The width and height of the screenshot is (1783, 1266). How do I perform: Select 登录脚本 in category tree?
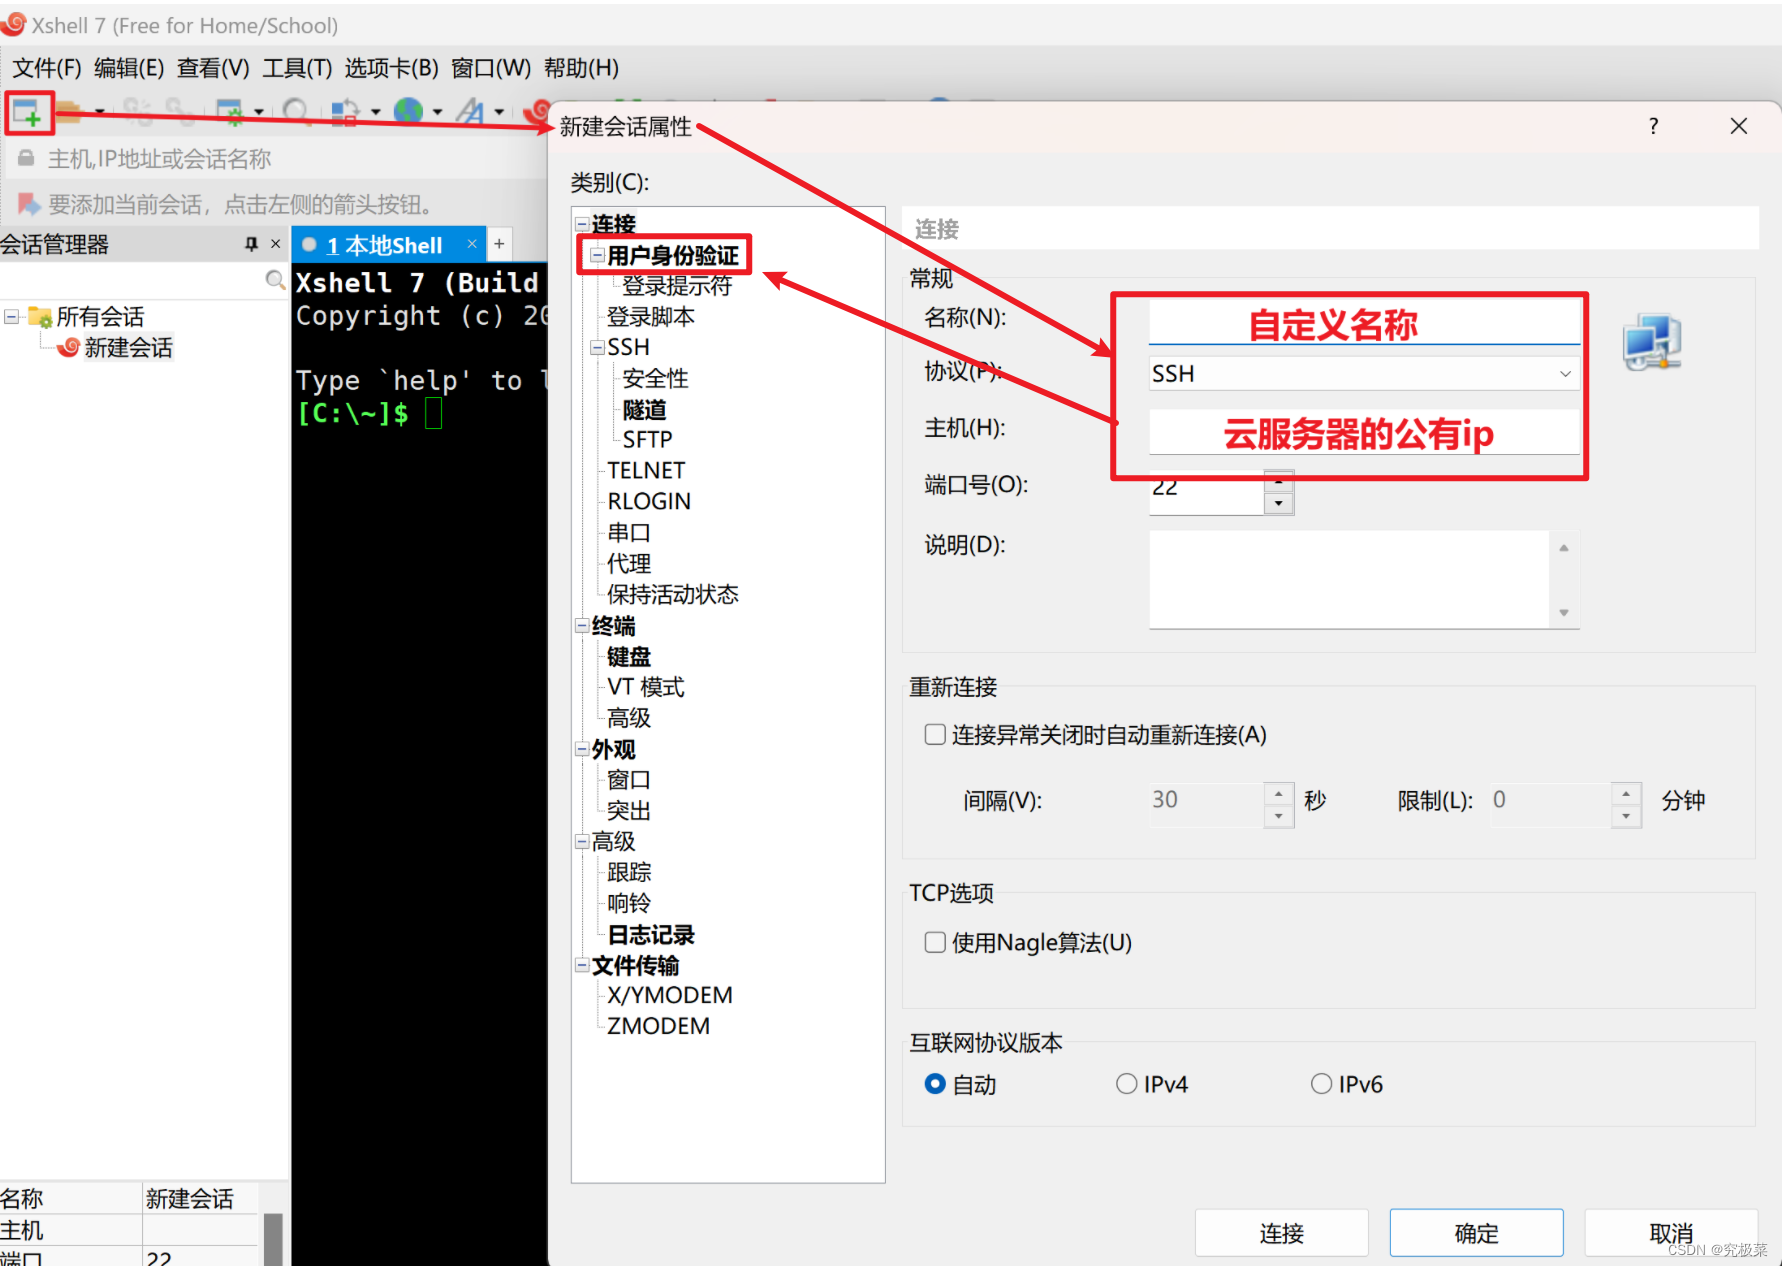(x=651, y=317)
